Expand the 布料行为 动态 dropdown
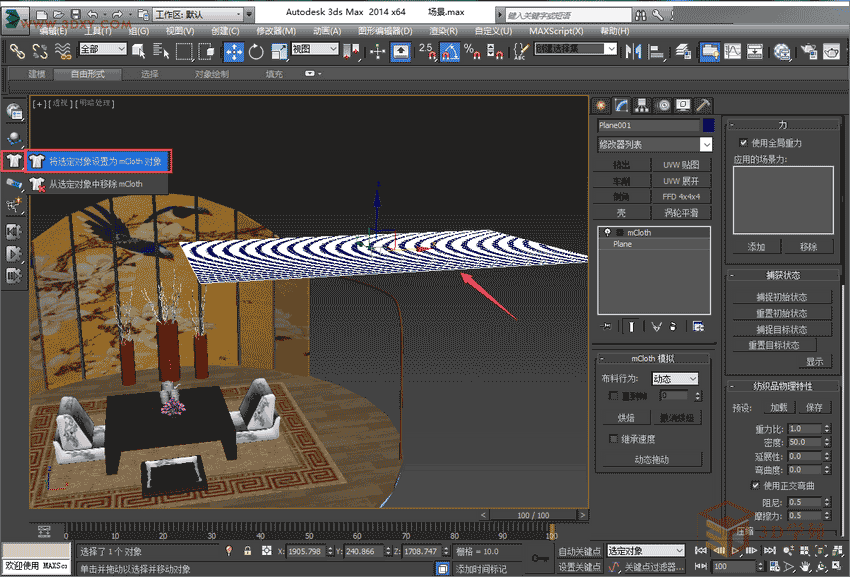 pos(675,379)
